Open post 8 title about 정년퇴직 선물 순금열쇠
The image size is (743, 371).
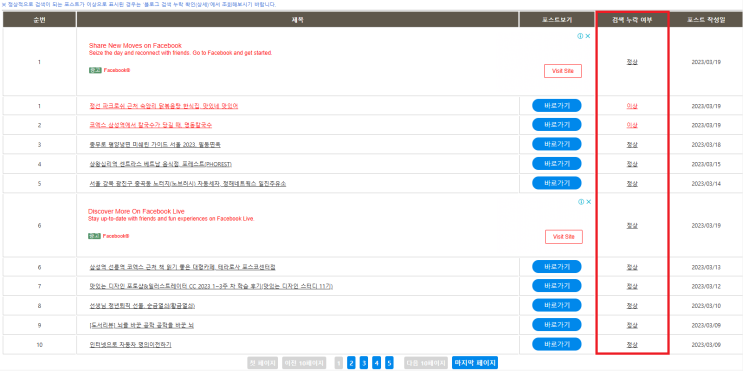point(142,306)
